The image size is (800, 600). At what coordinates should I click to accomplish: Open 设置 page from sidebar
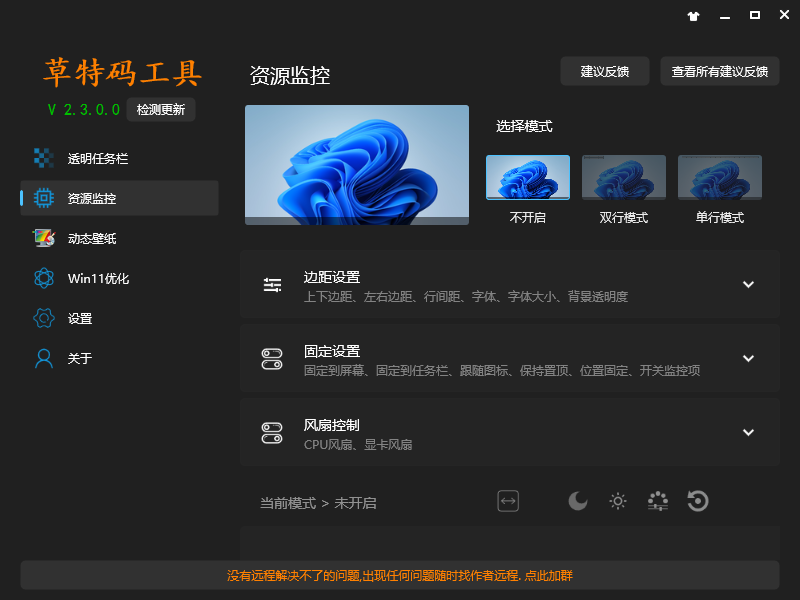[x=119, y=318]
